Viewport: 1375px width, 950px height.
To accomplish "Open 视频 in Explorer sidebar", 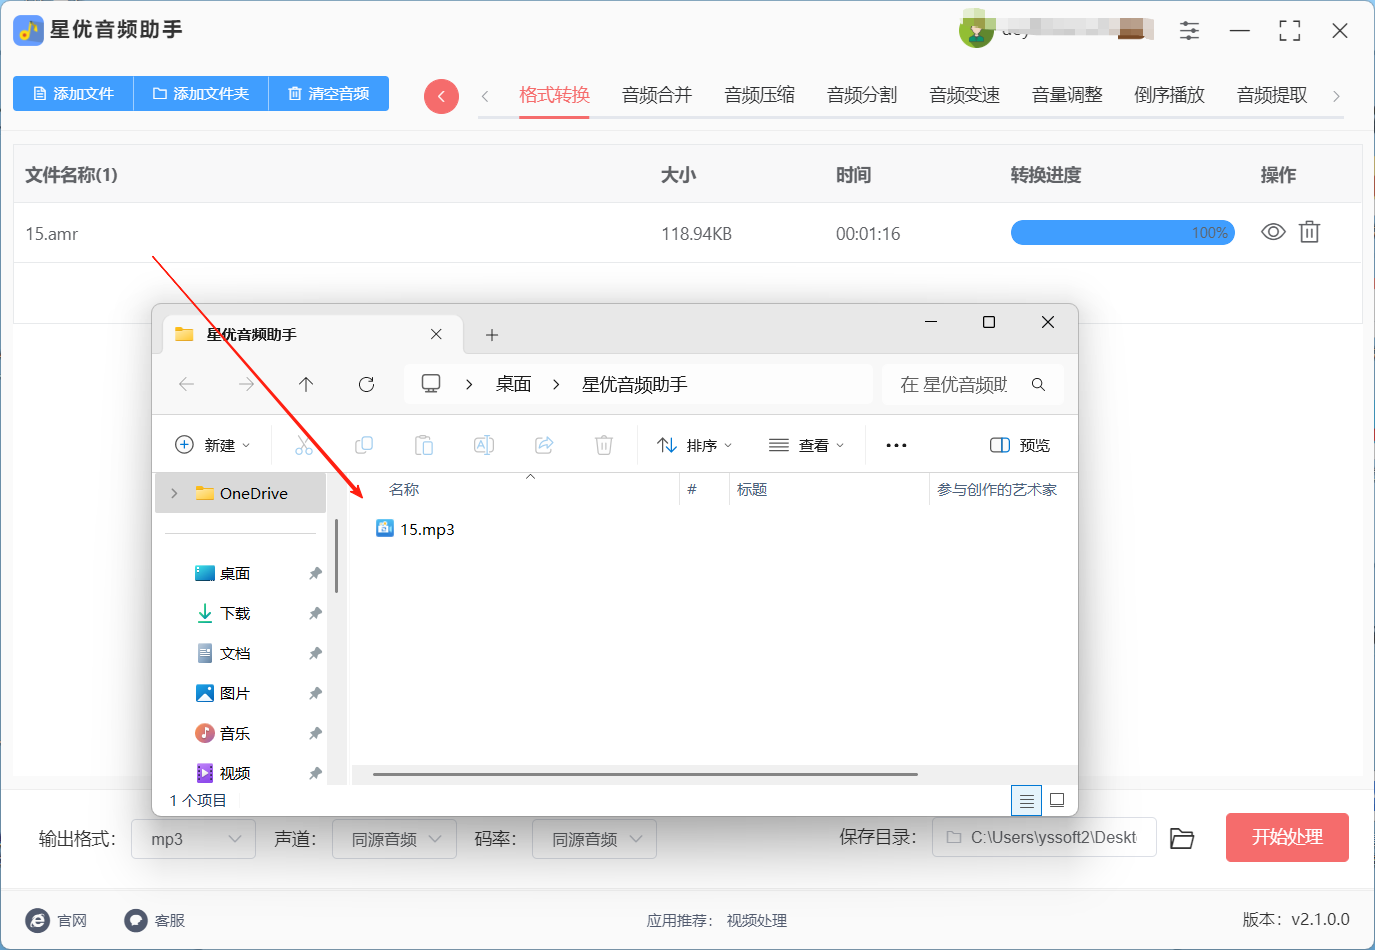I will point(235,773).
